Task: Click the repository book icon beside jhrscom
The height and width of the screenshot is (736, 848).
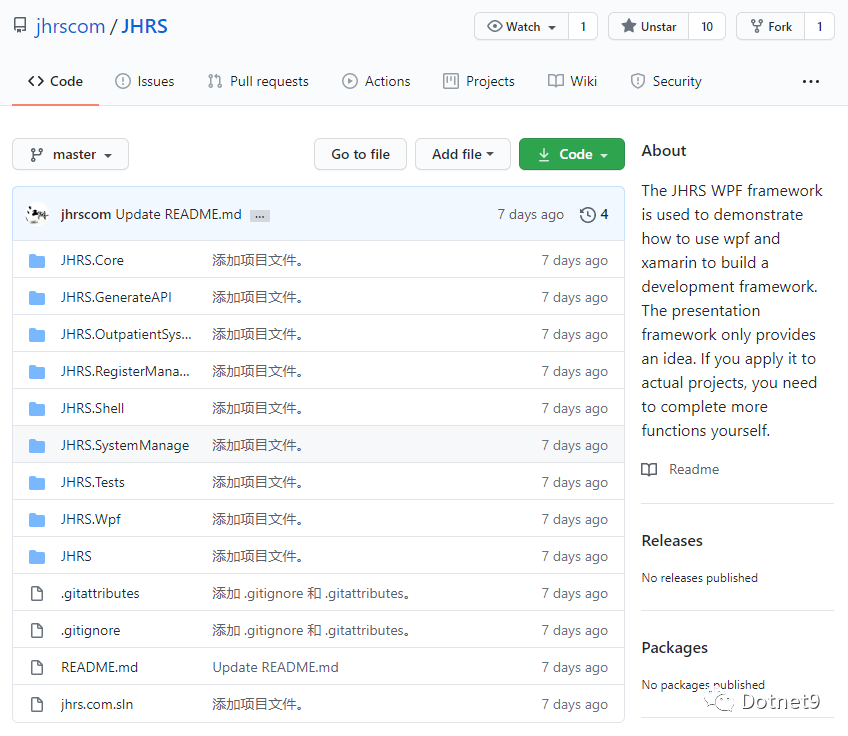Action: (20, 25)
